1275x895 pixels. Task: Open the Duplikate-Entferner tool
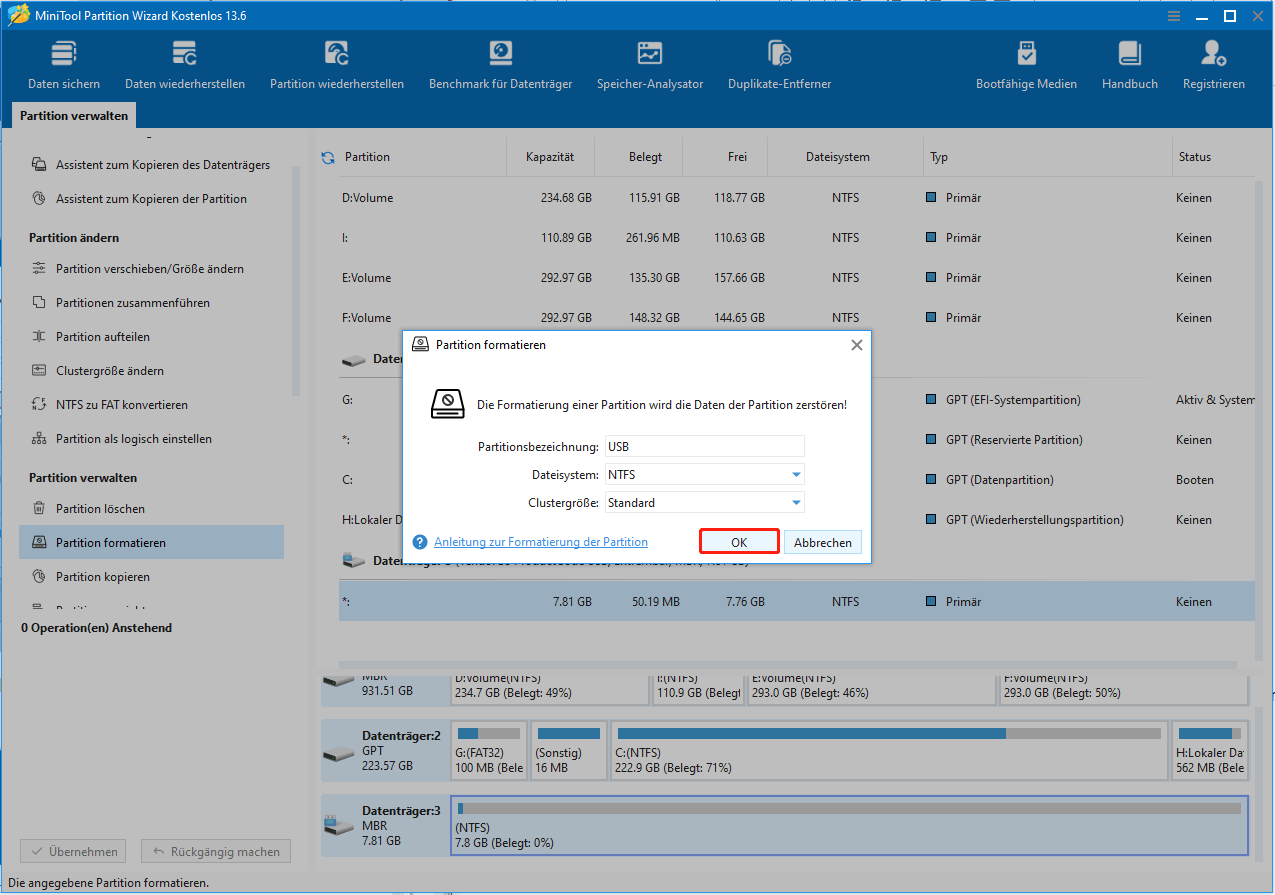coord(779,63)
